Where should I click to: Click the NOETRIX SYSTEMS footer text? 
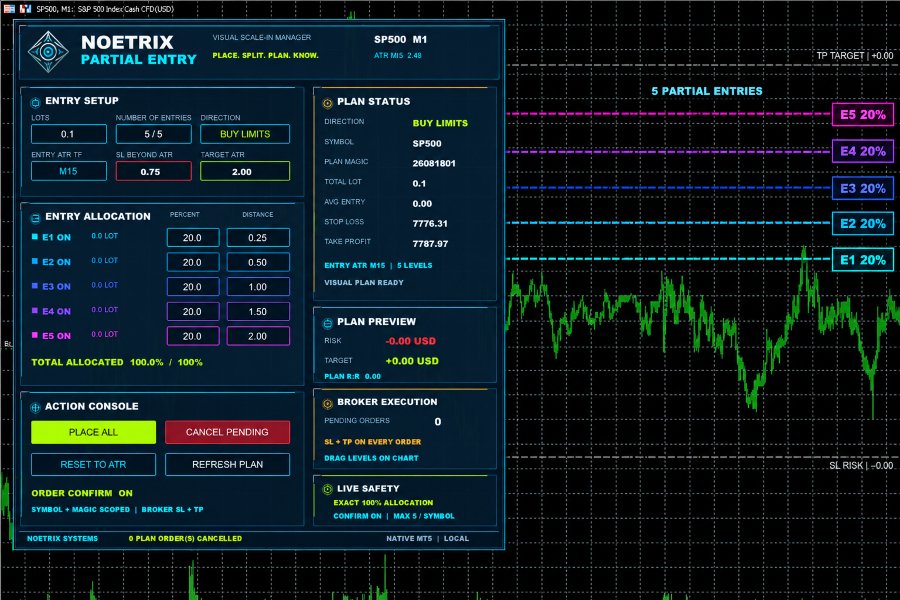[x=63, y=539]
